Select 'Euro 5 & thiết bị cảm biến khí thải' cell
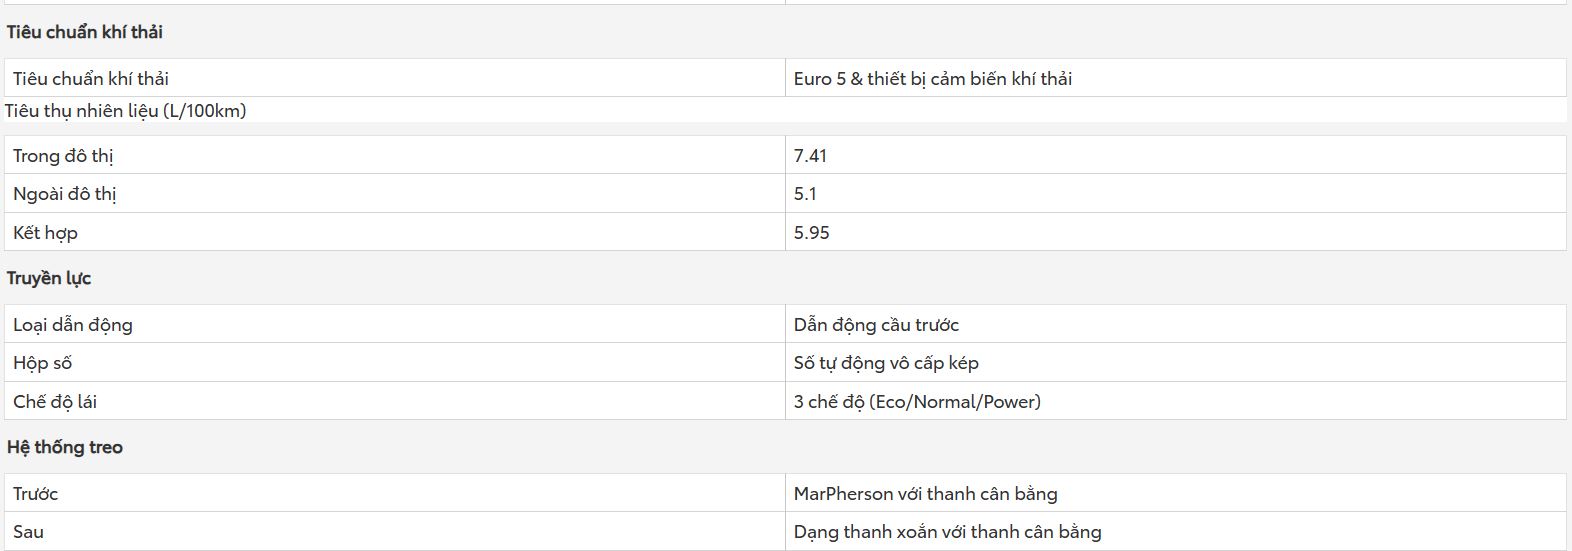This screenshot has width=1572, height=551. (x=1175, y=78)
